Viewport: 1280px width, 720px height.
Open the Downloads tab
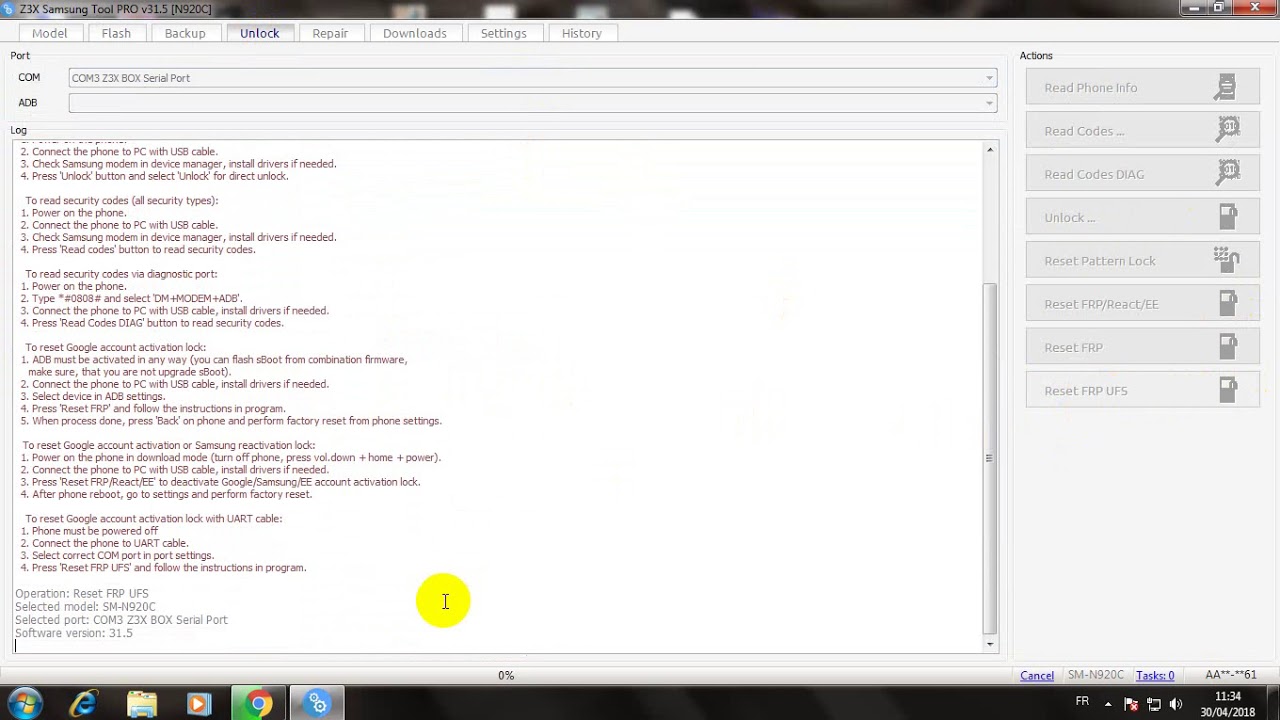click(415, 33)
